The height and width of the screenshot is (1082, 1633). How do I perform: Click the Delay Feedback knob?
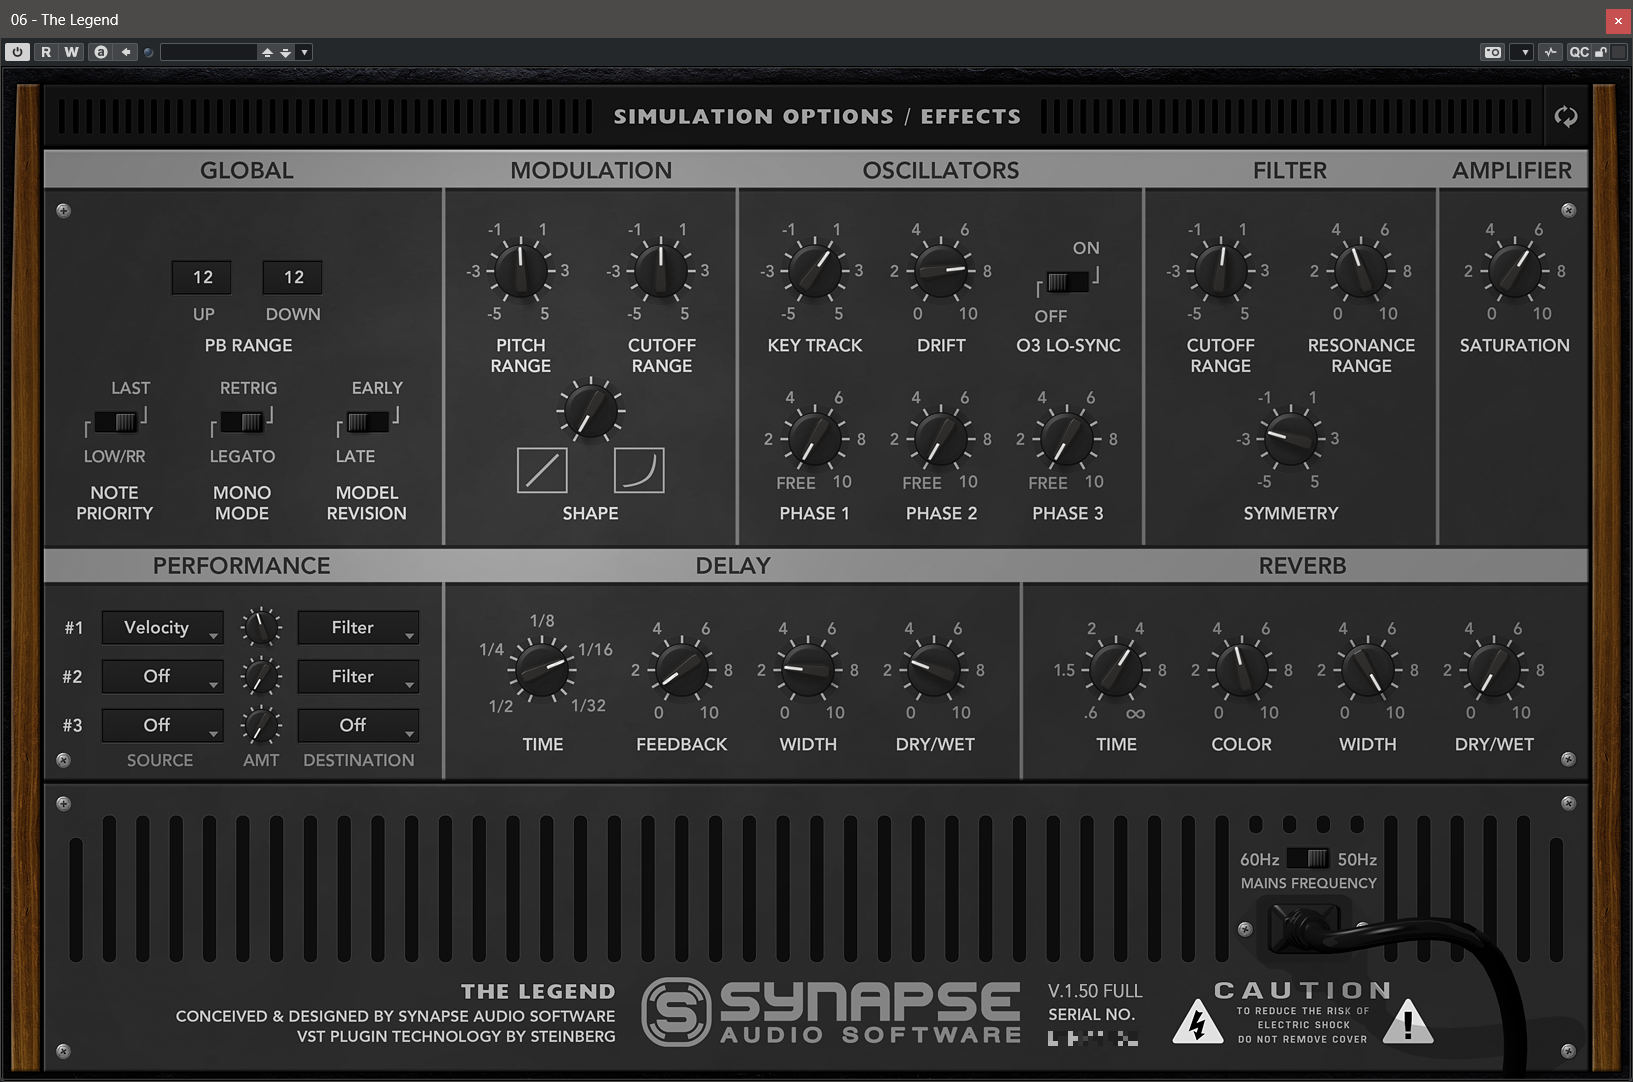[681, 670]
